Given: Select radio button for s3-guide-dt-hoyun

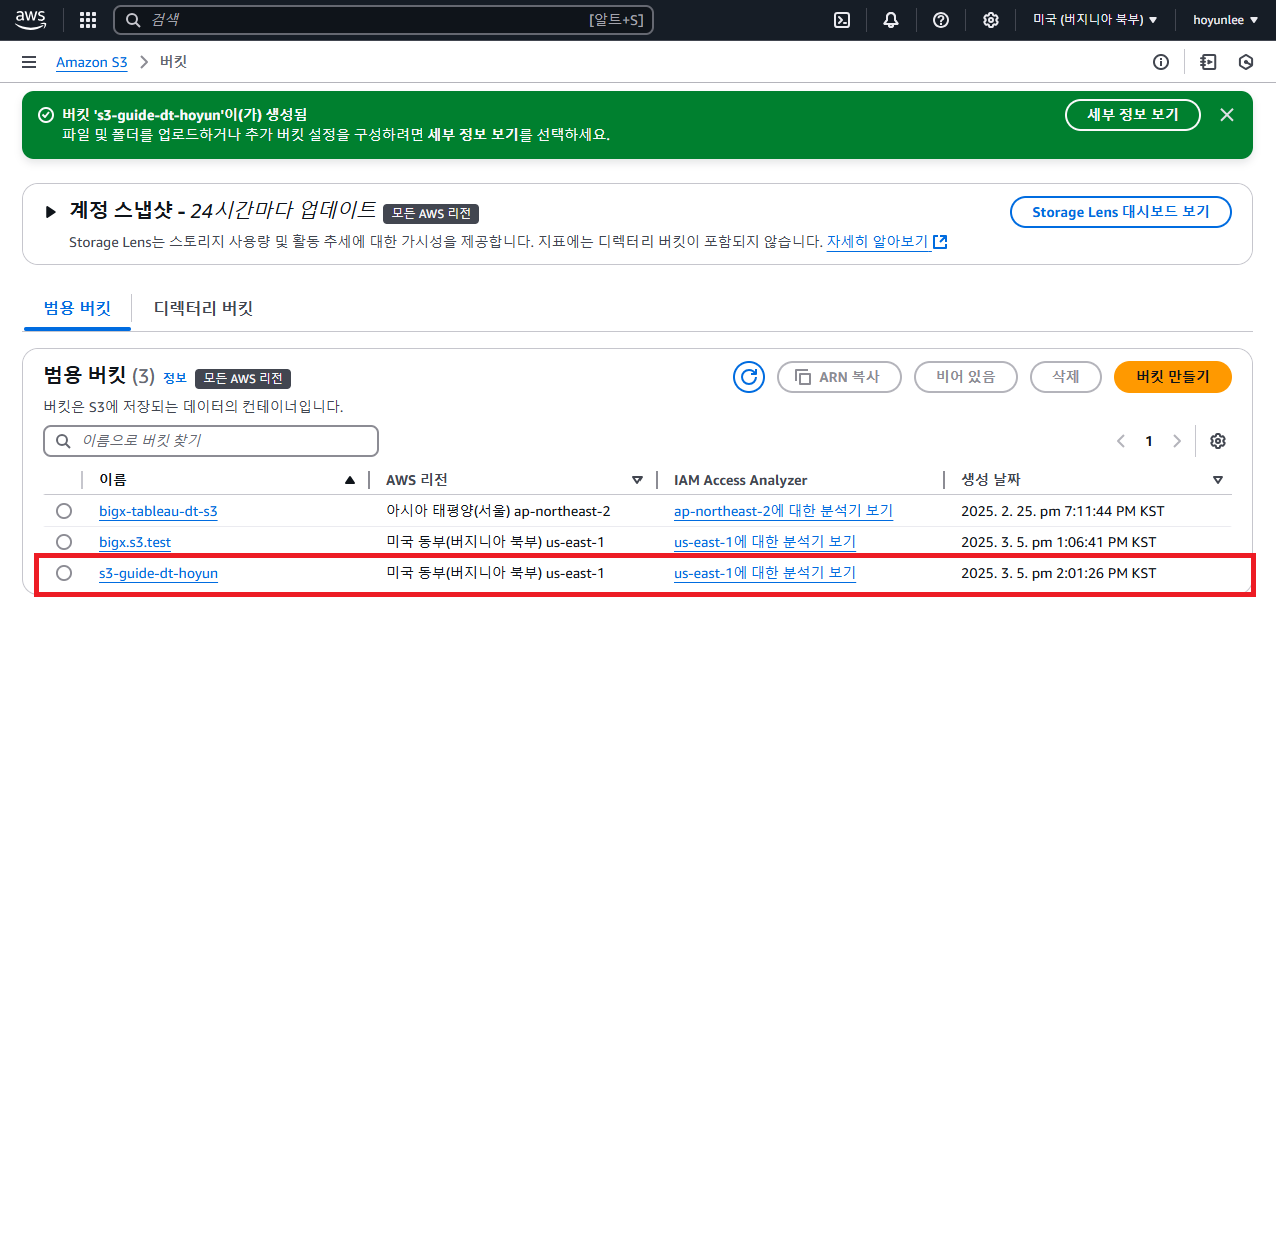Looking at the screenshot, I should (x=64, y=573).
